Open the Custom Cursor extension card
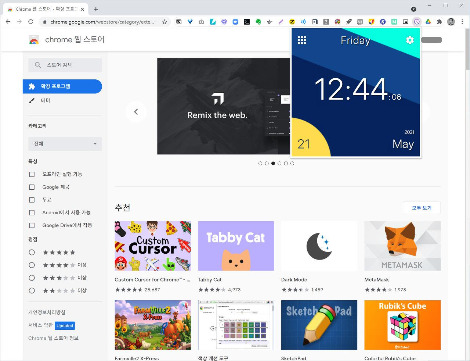The width and height of the screenshot is (470, 361). [x=153, y=257]
